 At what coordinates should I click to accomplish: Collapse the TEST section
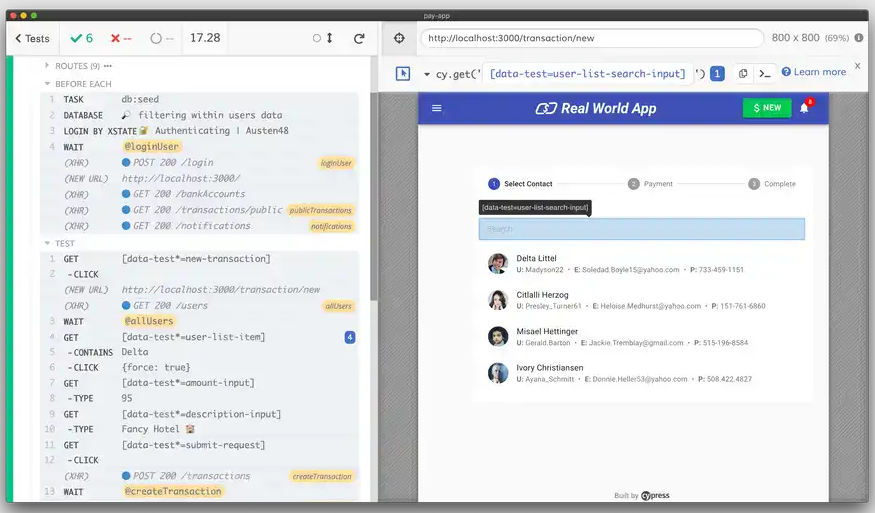(47, 243)
